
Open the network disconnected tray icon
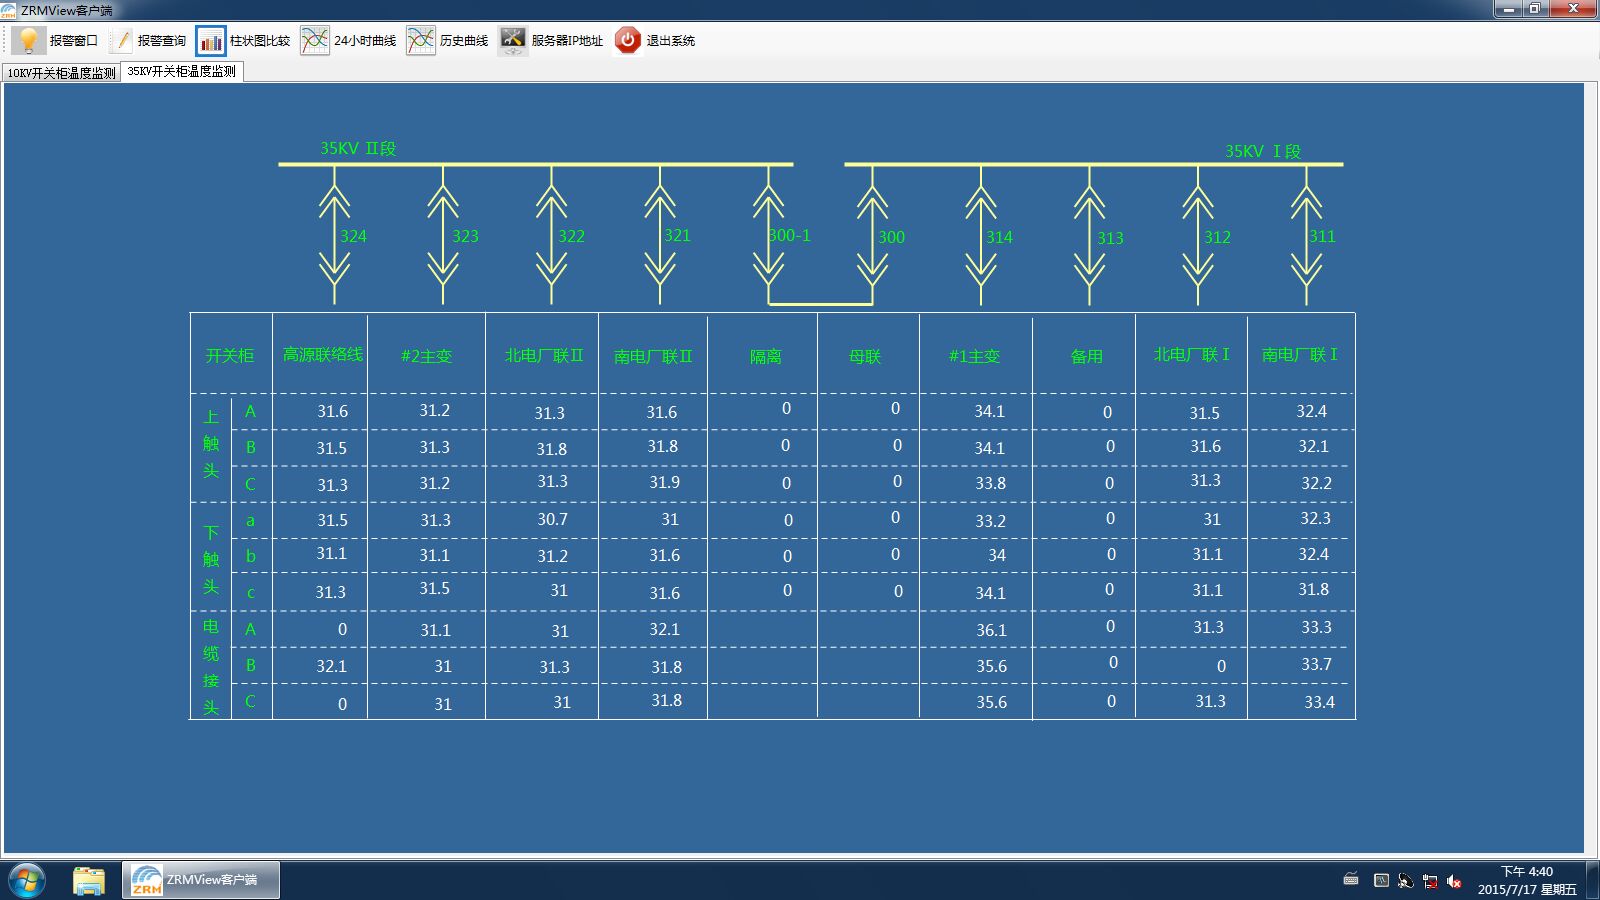click(x=1429, y=881)
